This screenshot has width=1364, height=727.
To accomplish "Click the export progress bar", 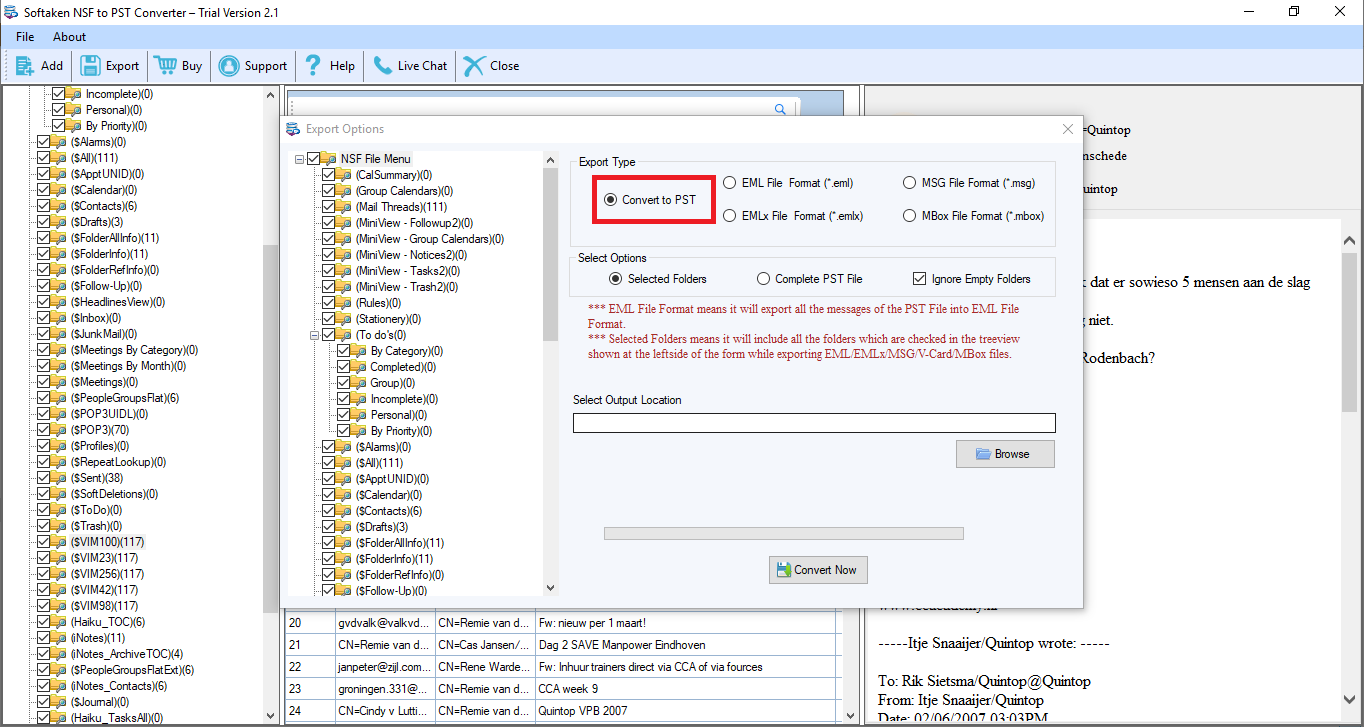I will 784,532.
